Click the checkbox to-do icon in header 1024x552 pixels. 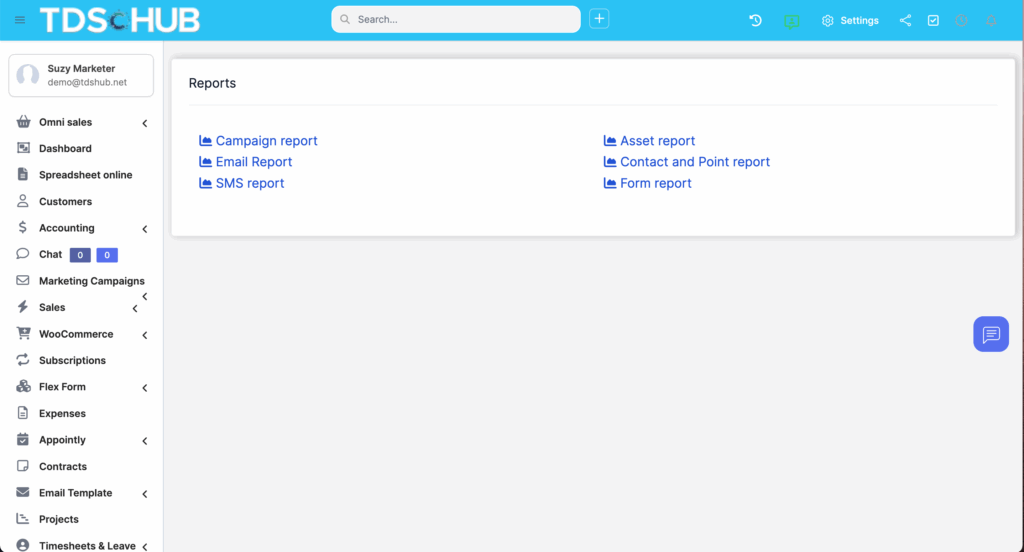933,20
